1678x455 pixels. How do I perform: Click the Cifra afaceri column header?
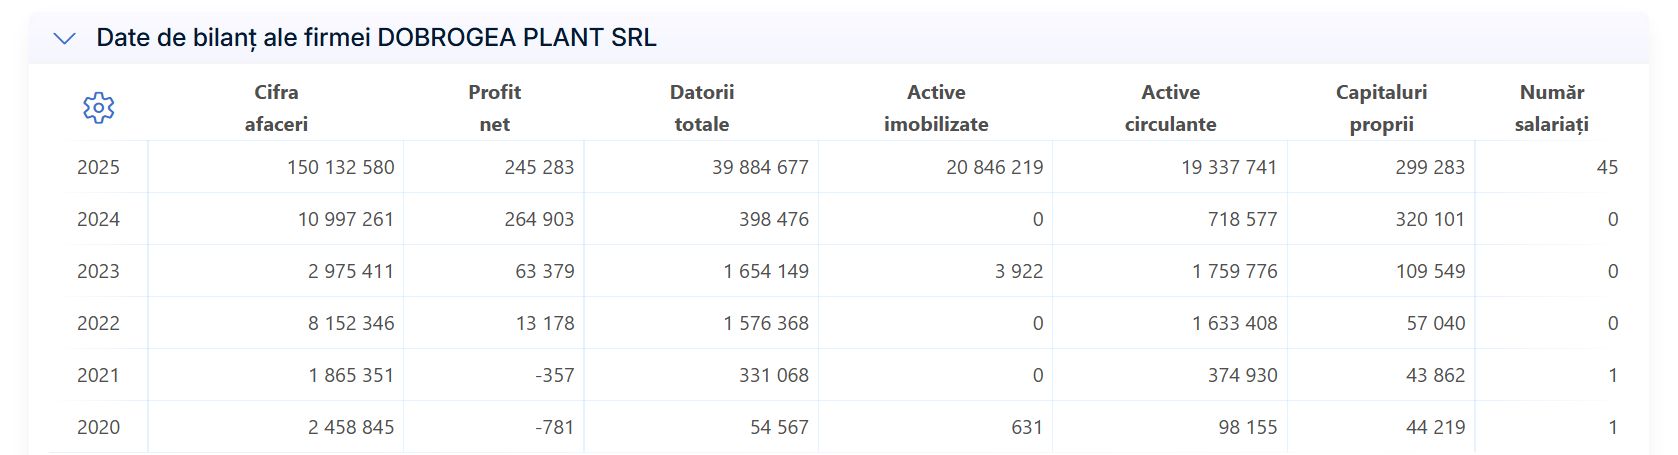276,108
